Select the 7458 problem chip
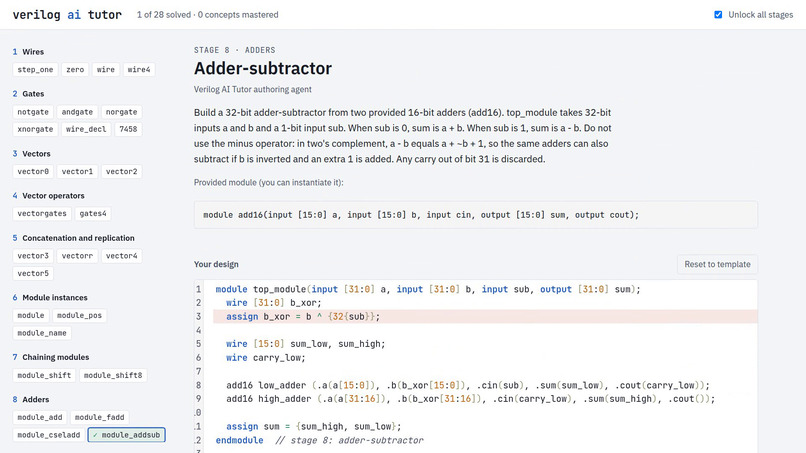The image size is (806, 453). (129, 129)
